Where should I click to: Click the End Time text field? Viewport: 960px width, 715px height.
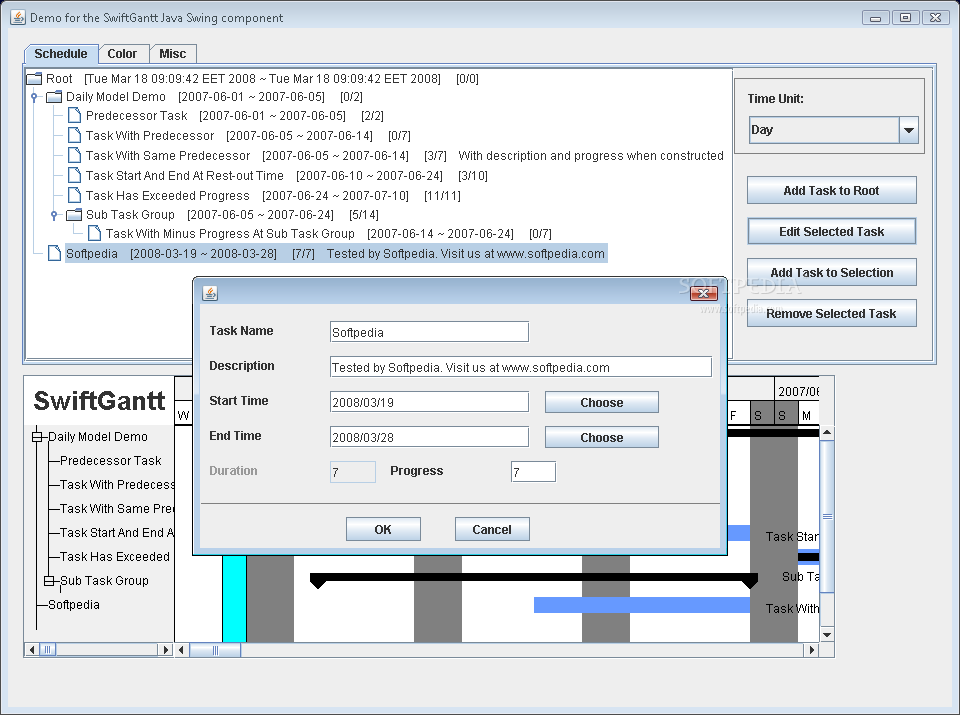click(x=429, y=436)
